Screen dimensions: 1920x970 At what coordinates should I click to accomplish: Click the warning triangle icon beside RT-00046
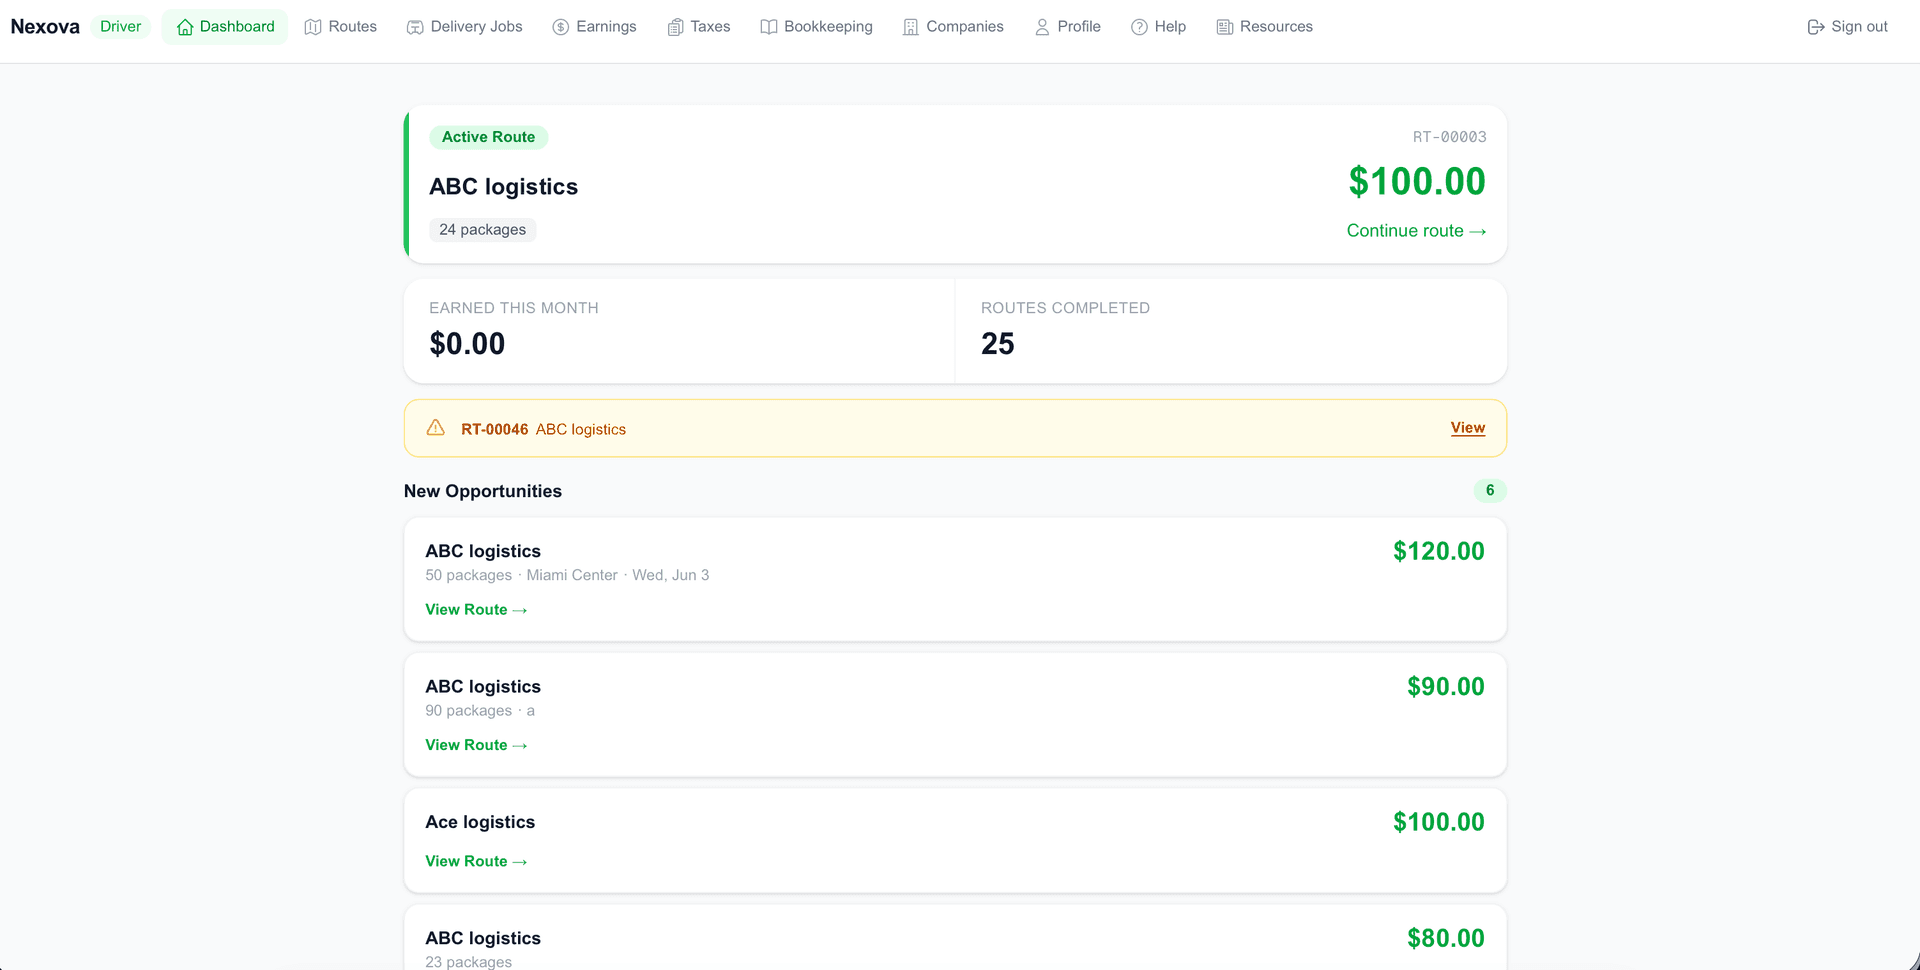436,428
